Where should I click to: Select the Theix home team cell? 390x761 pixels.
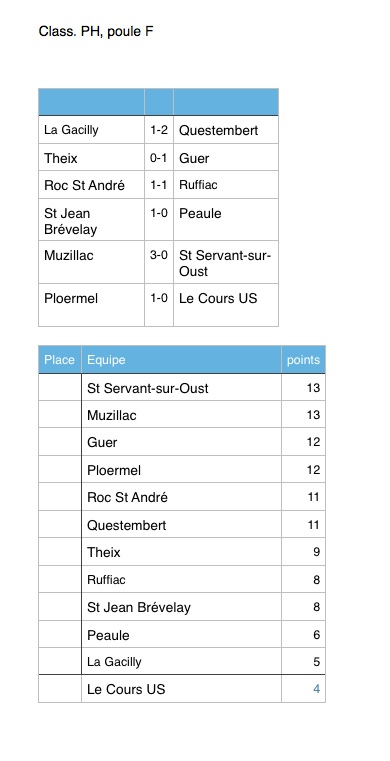pyautogui.click(x=92, y=157)
